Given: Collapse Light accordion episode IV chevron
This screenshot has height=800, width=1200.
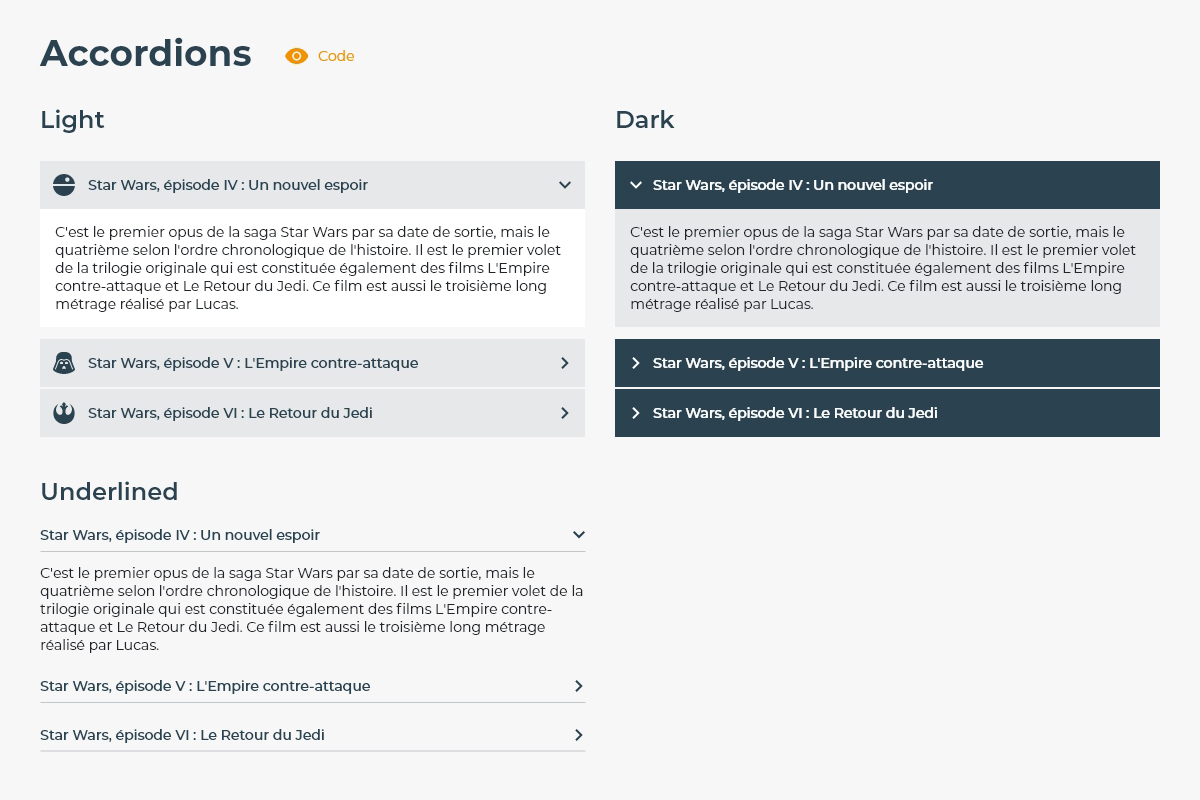Looking at the screenshot, I should click(565, 185).
